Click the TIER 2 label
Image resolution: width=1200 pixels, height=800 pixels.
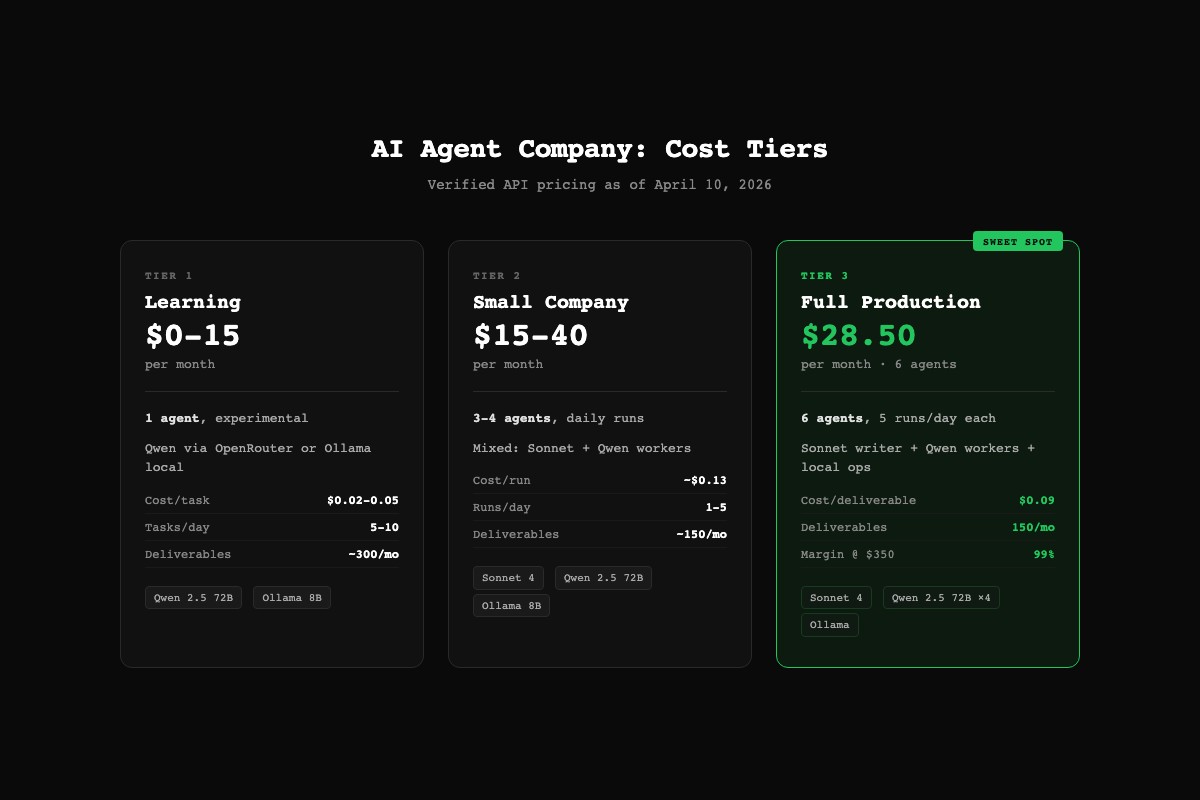496,276
